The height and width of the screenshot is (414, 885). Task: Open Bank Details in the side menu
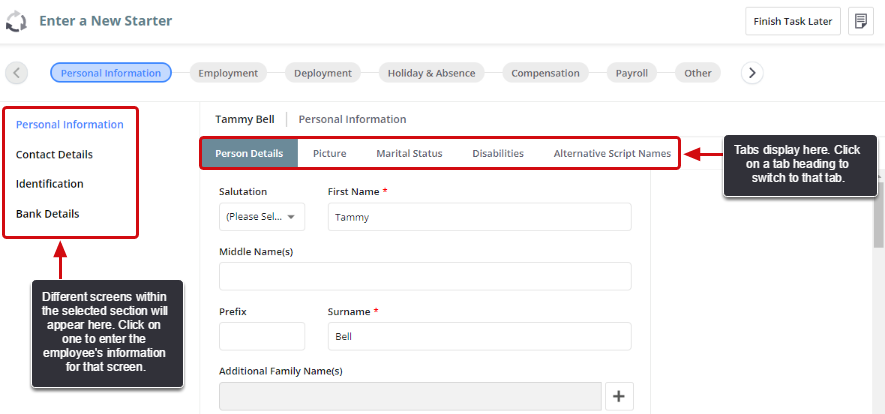pyautogui.click(x=47, y=214)
